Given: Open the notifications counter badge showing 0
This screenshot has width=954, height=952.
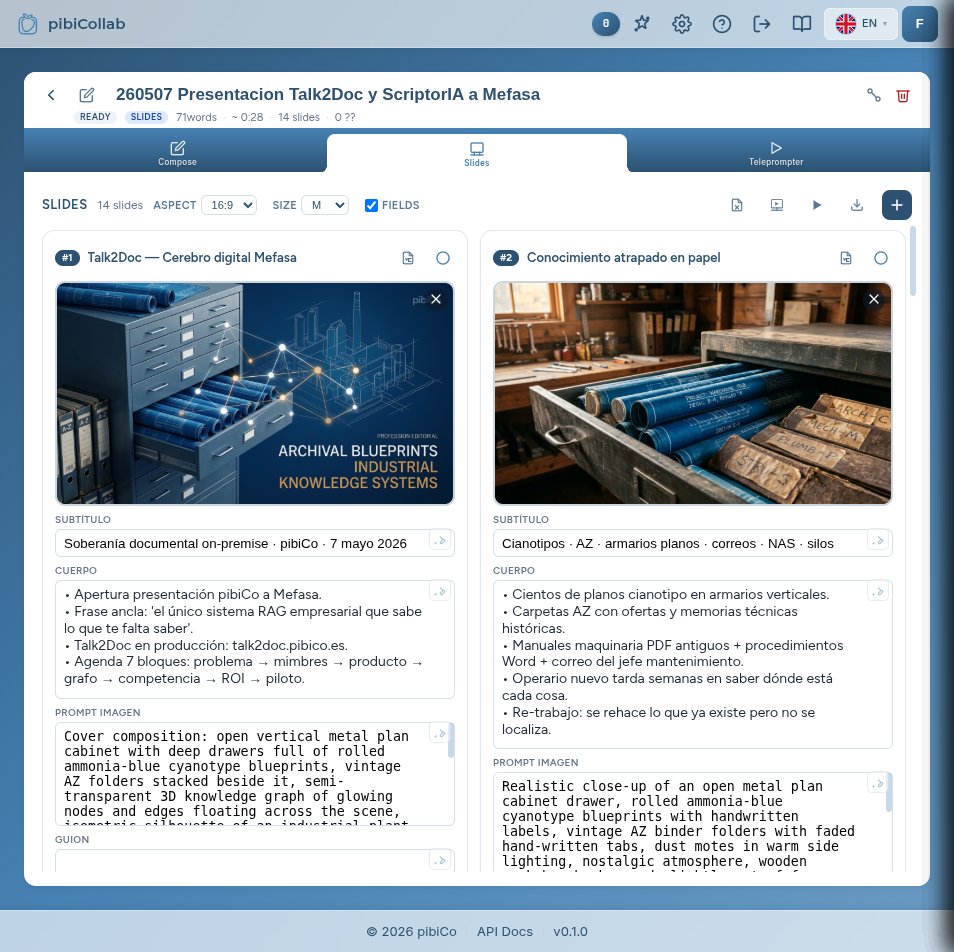Looking at the screenshot, I should pyautogui.click(x=605, y=24).
